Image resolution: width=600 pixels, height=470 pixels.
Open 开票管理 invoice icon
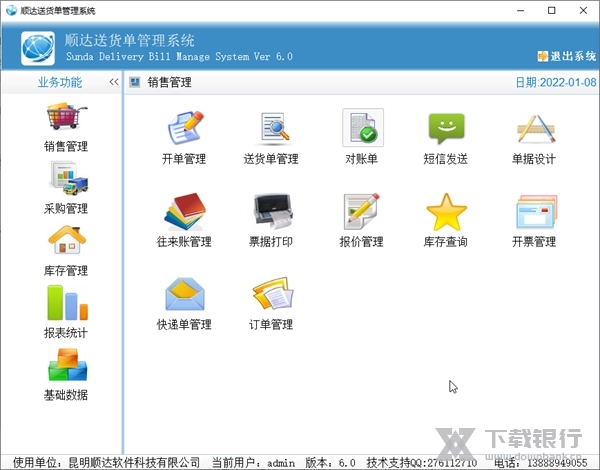(x=536, y=212)
